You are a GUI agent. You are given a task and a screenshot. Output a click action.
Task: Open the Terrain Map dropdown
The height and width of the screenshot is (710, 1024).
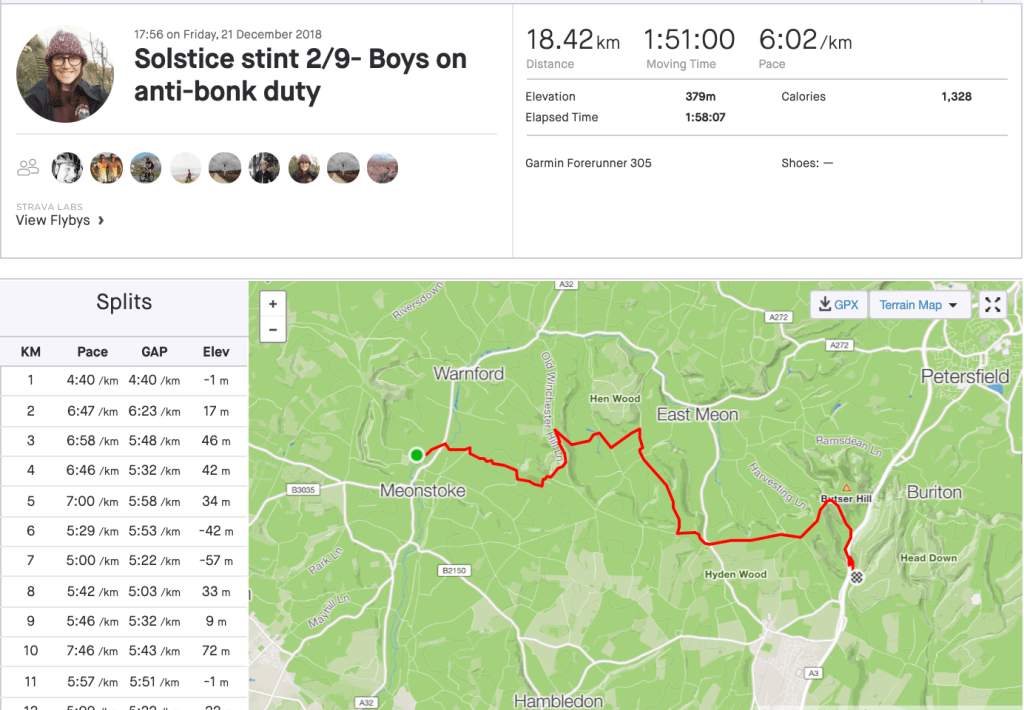[918, 305]
